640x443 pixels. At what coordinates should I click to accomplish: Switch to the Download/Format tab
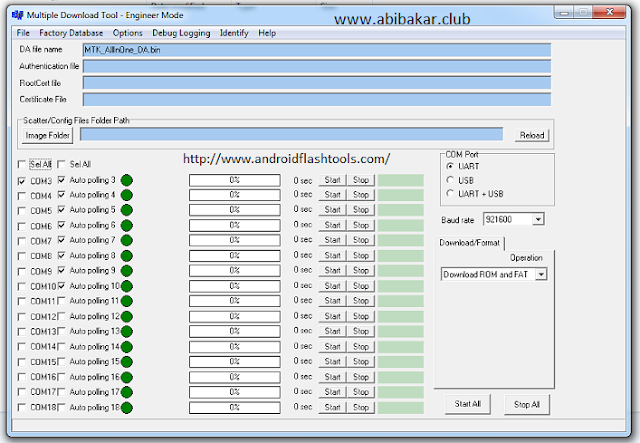click(469, 243)
